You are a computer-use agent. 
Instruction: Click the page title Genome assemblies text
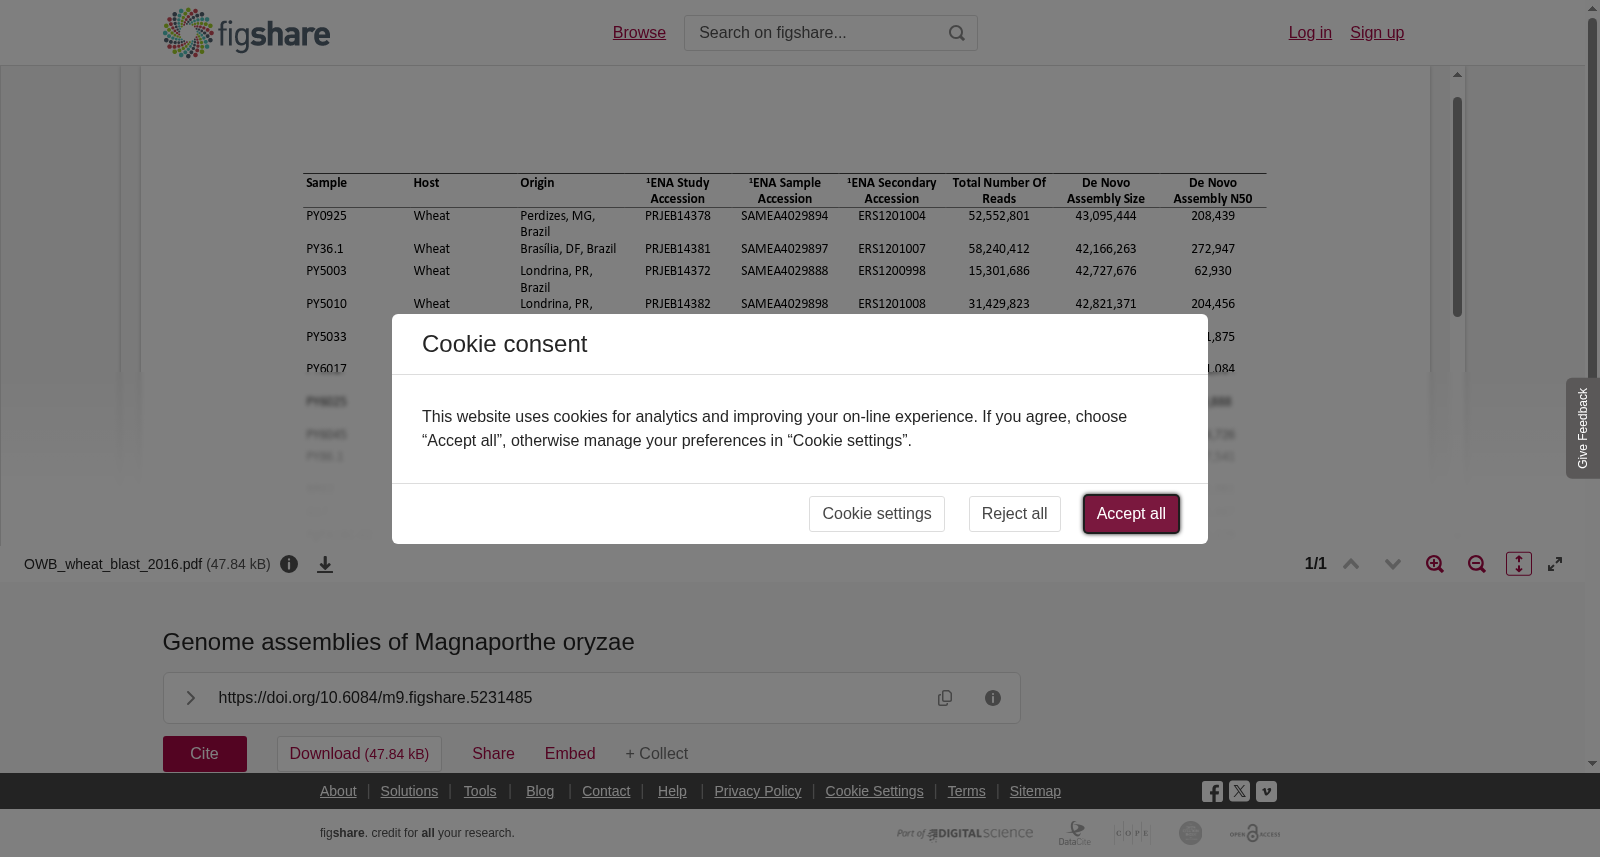point(399,642)
